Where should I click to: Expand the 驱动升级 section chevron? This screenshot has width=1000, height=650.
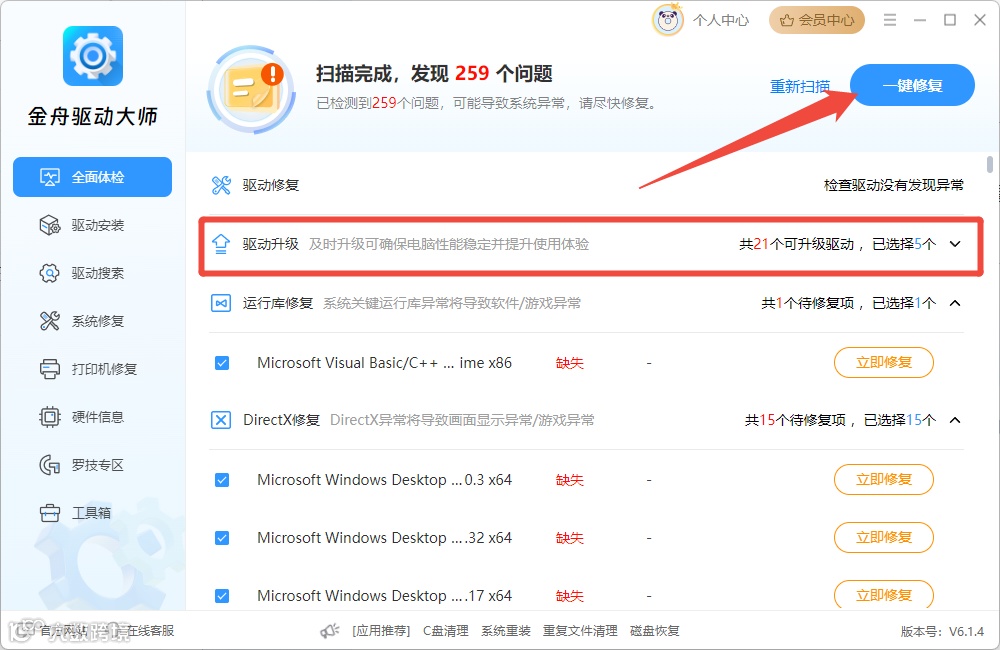955,244
